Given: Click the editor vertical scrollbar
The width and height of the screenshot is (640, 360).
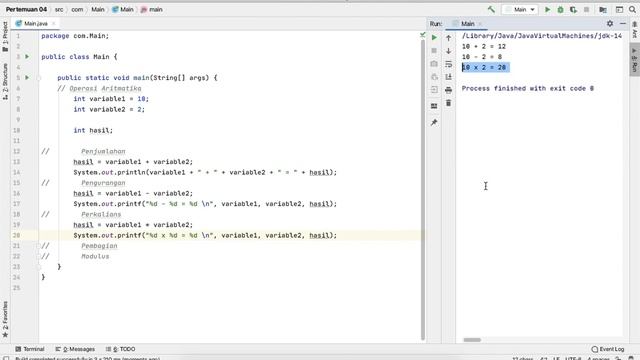Looking at the screenshot, I should tap(422, 190).
